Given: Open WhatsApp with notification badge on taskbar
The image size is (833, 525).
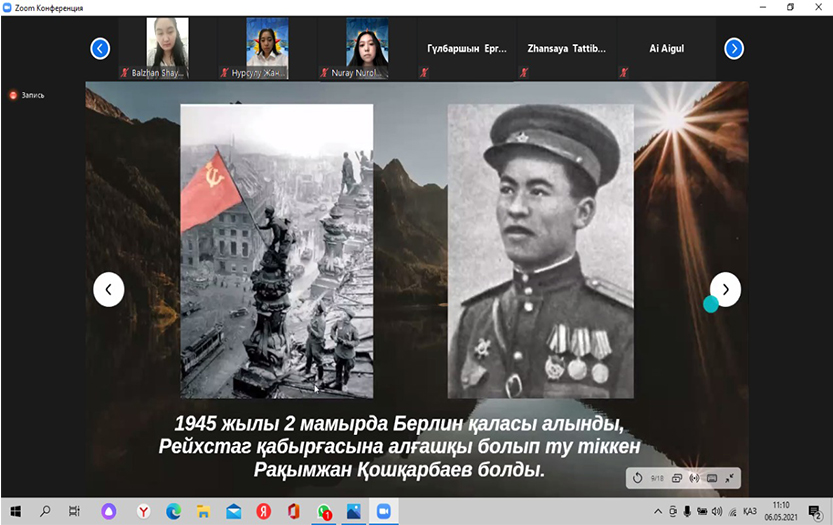Looking at the screenshot, I should click(x=324, y=511).
